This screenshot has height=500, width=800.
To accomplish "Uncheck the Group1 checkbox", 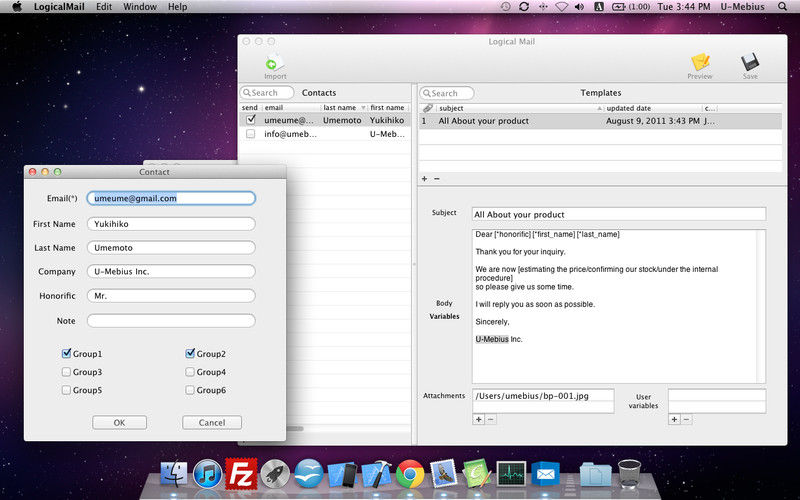I will coord(66,353).
